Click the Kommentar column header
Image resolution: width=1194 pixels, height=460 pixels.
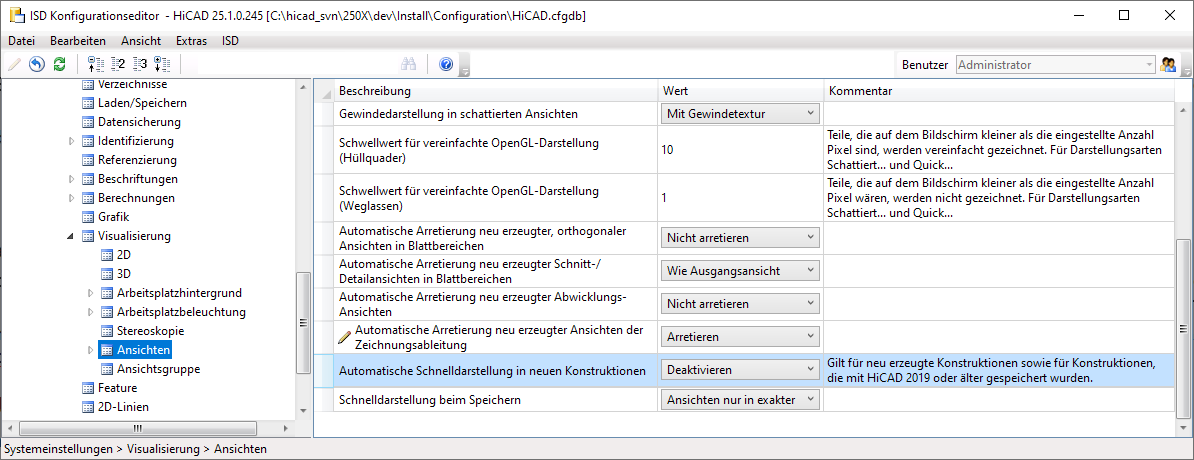pyautogui.click(x=999, y=91)
